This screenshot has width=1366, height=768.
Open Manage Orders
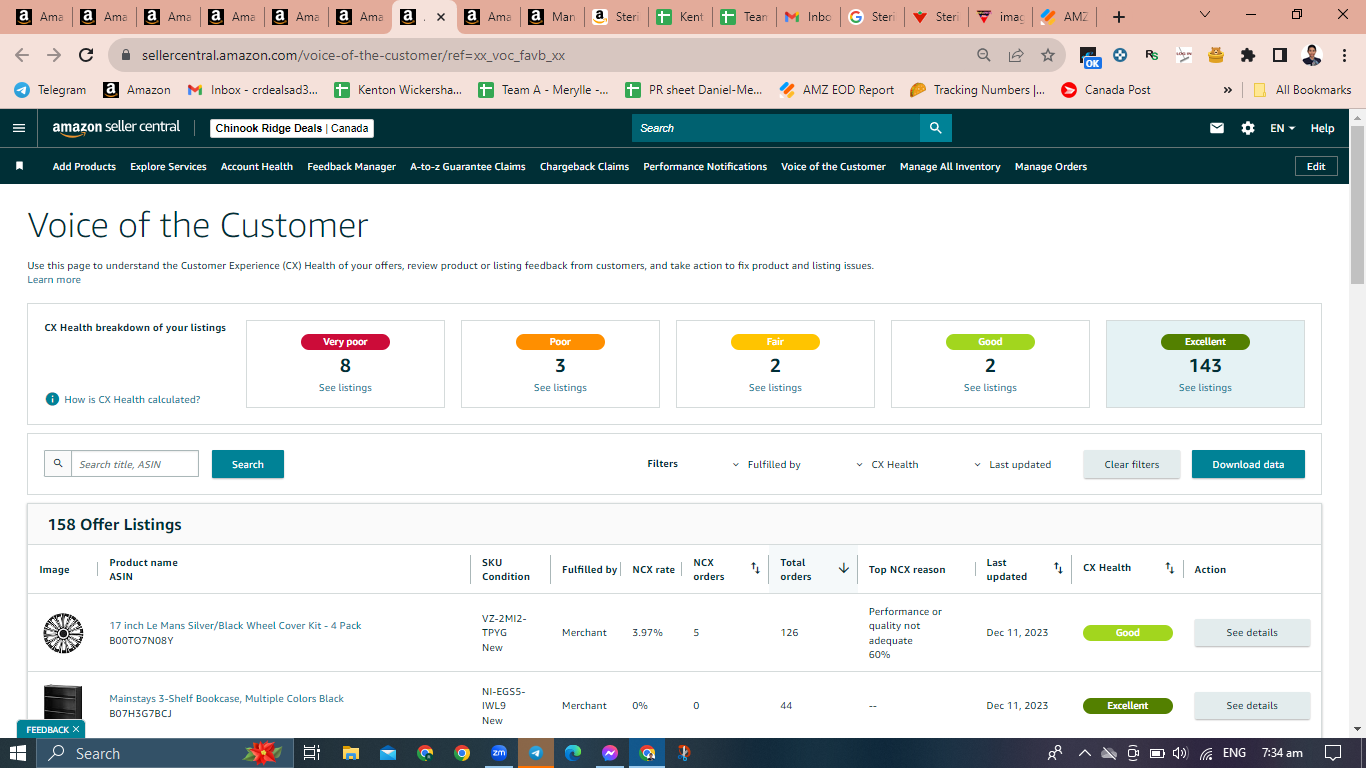pos(1051,166)
